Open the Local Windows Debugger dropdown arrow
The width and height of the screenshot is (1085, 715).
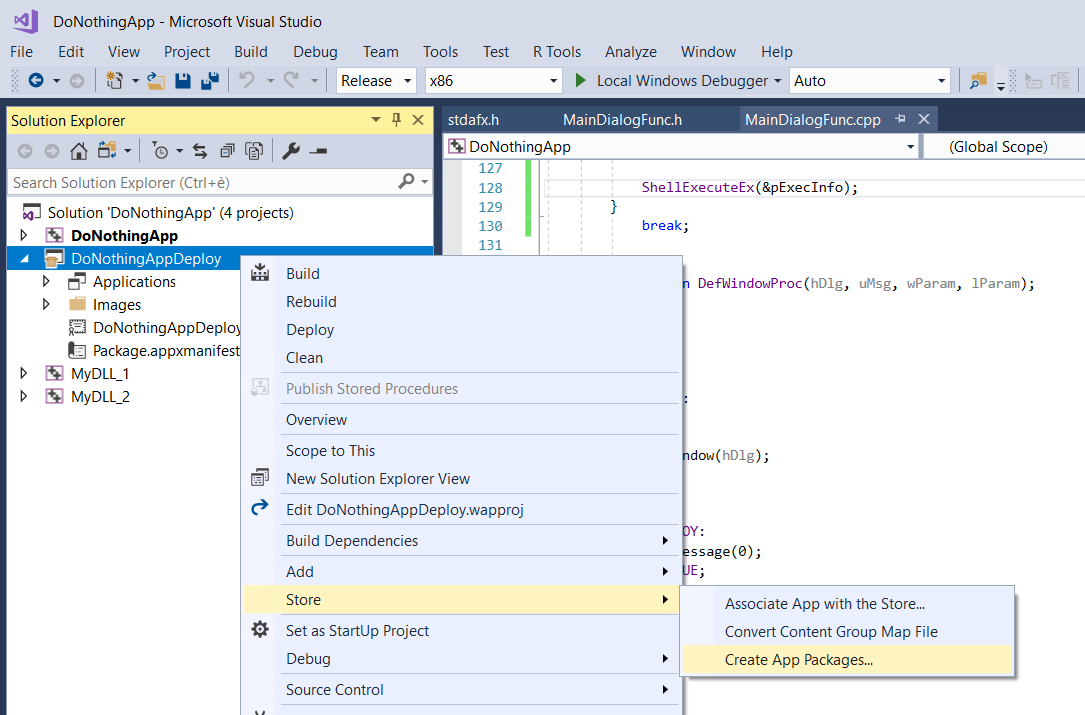pos(778,81)
